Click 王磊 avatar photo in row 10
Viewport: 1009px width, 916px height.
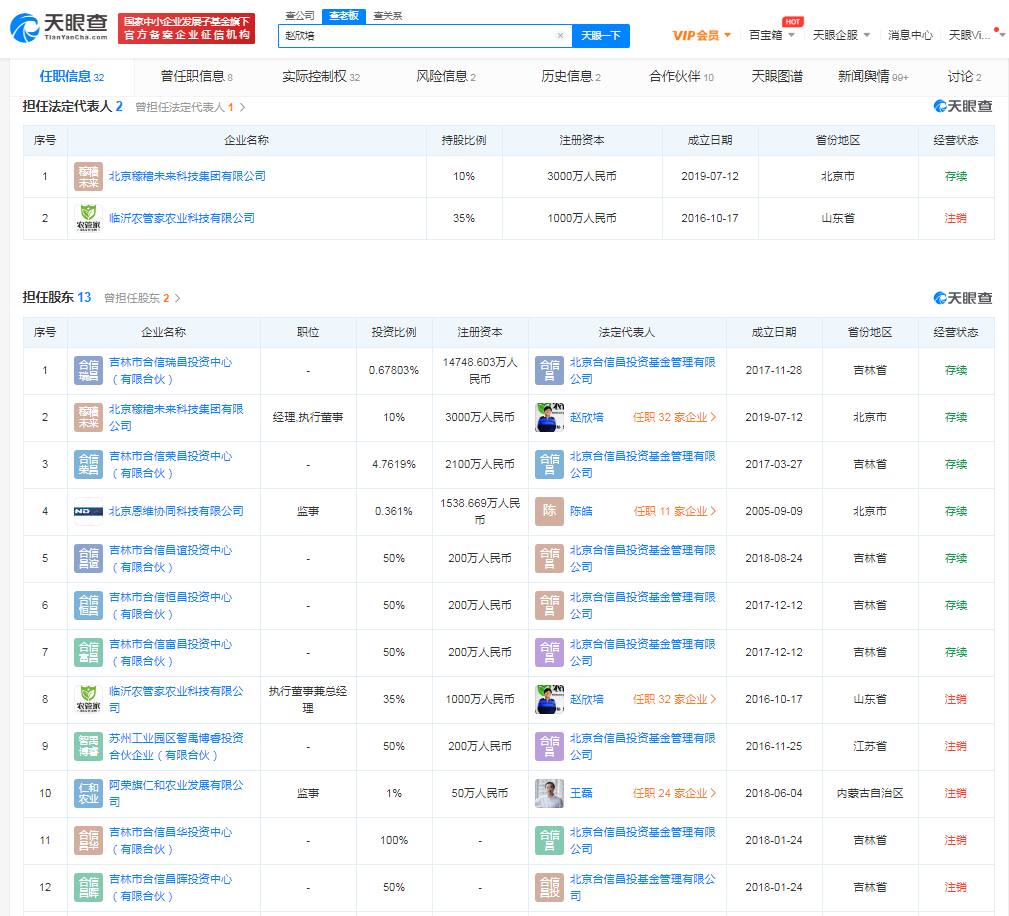coord(550,794)
